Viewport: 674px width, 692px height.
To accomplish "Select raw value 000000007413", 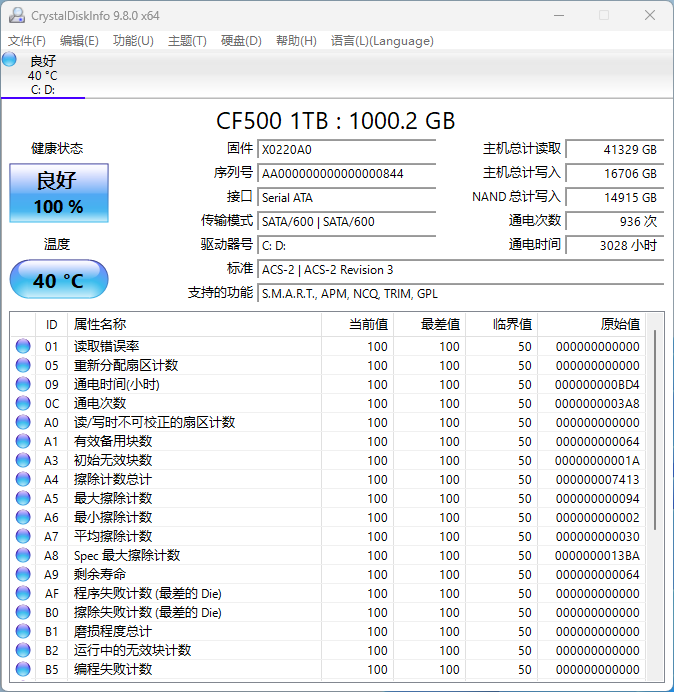I will [x=597, y=479].
